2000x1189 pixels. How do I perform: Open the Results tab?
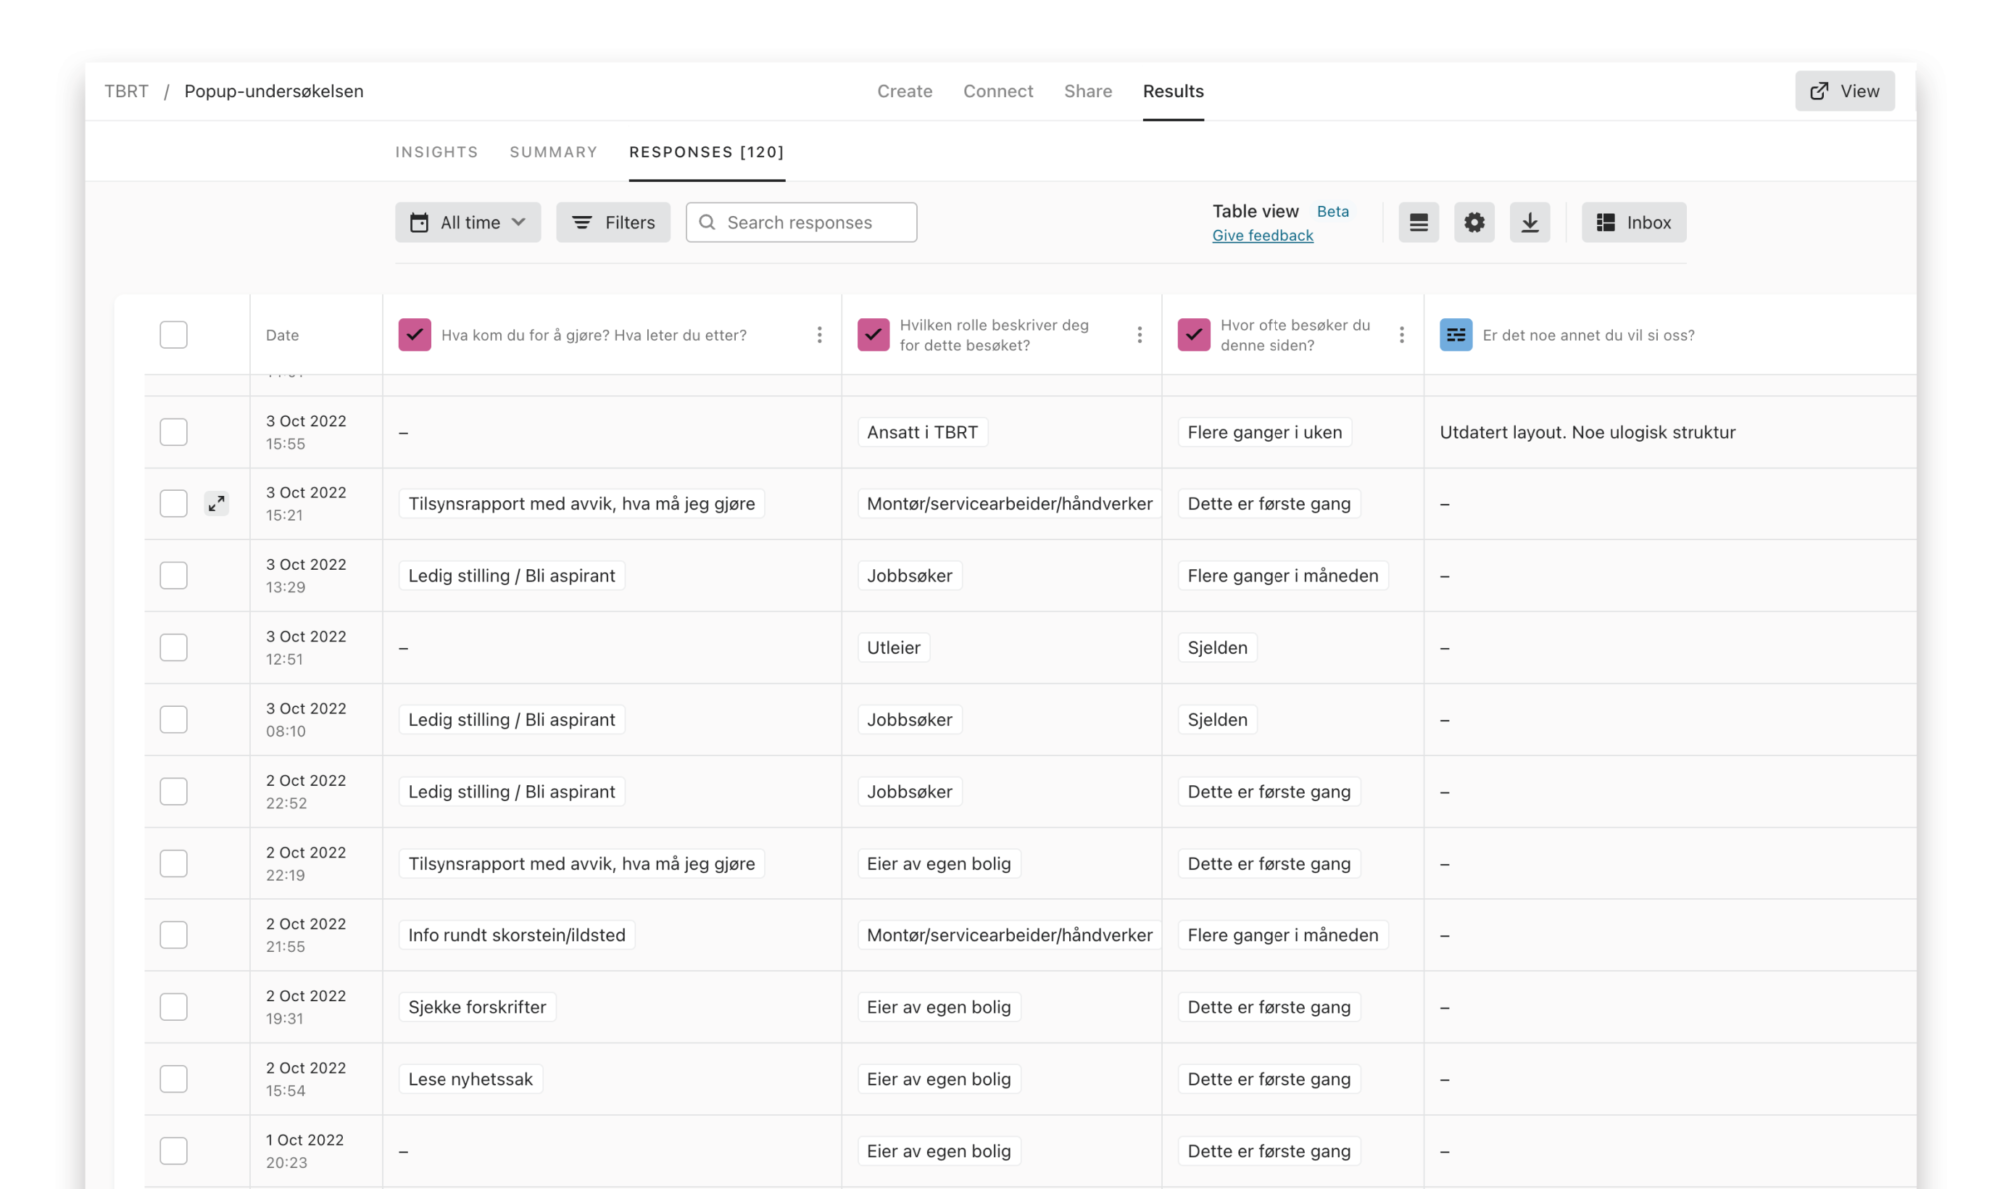1173,91
